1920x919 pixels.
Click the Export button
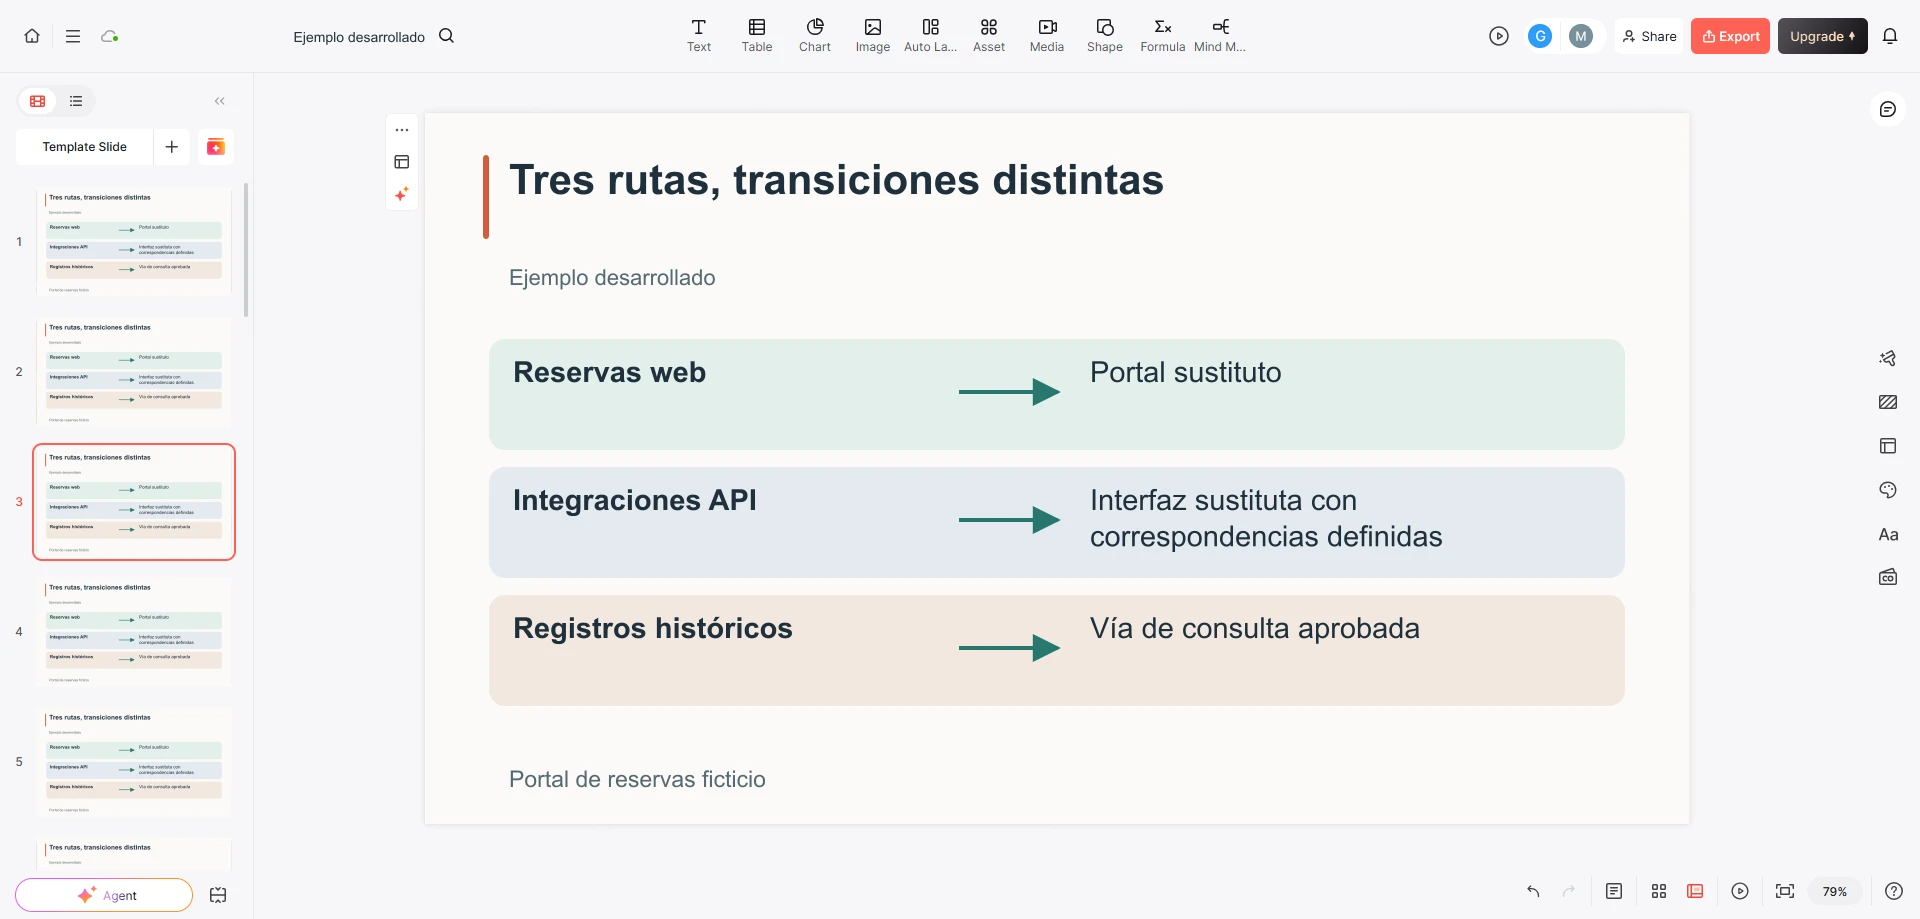coord(1730,36)
